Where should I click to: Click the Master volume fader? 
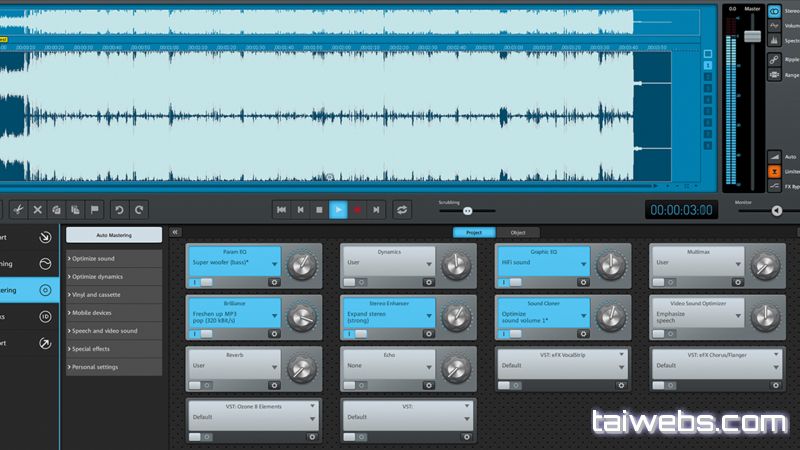click(752, 36)
